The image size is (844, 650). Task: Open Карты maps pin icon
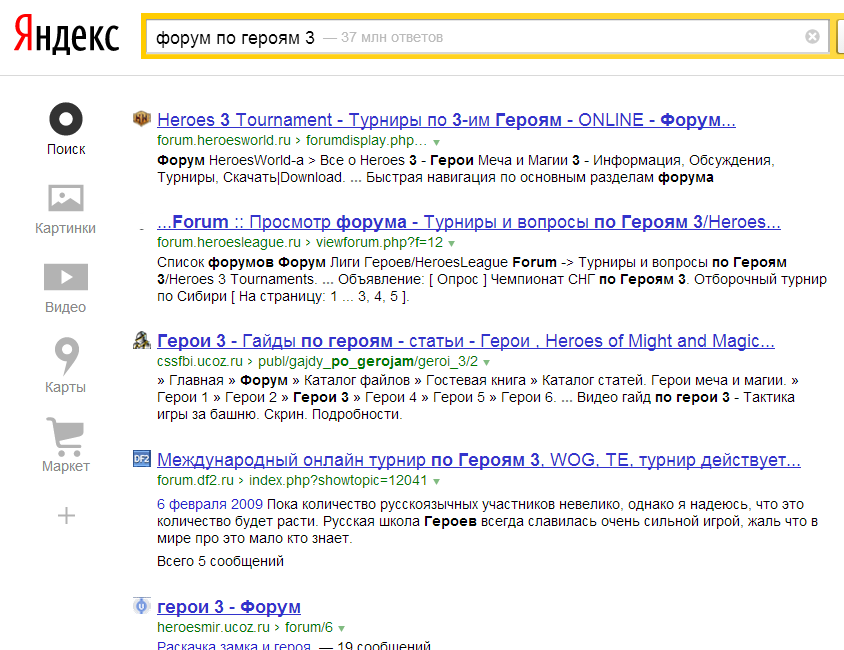coord(67,356)
